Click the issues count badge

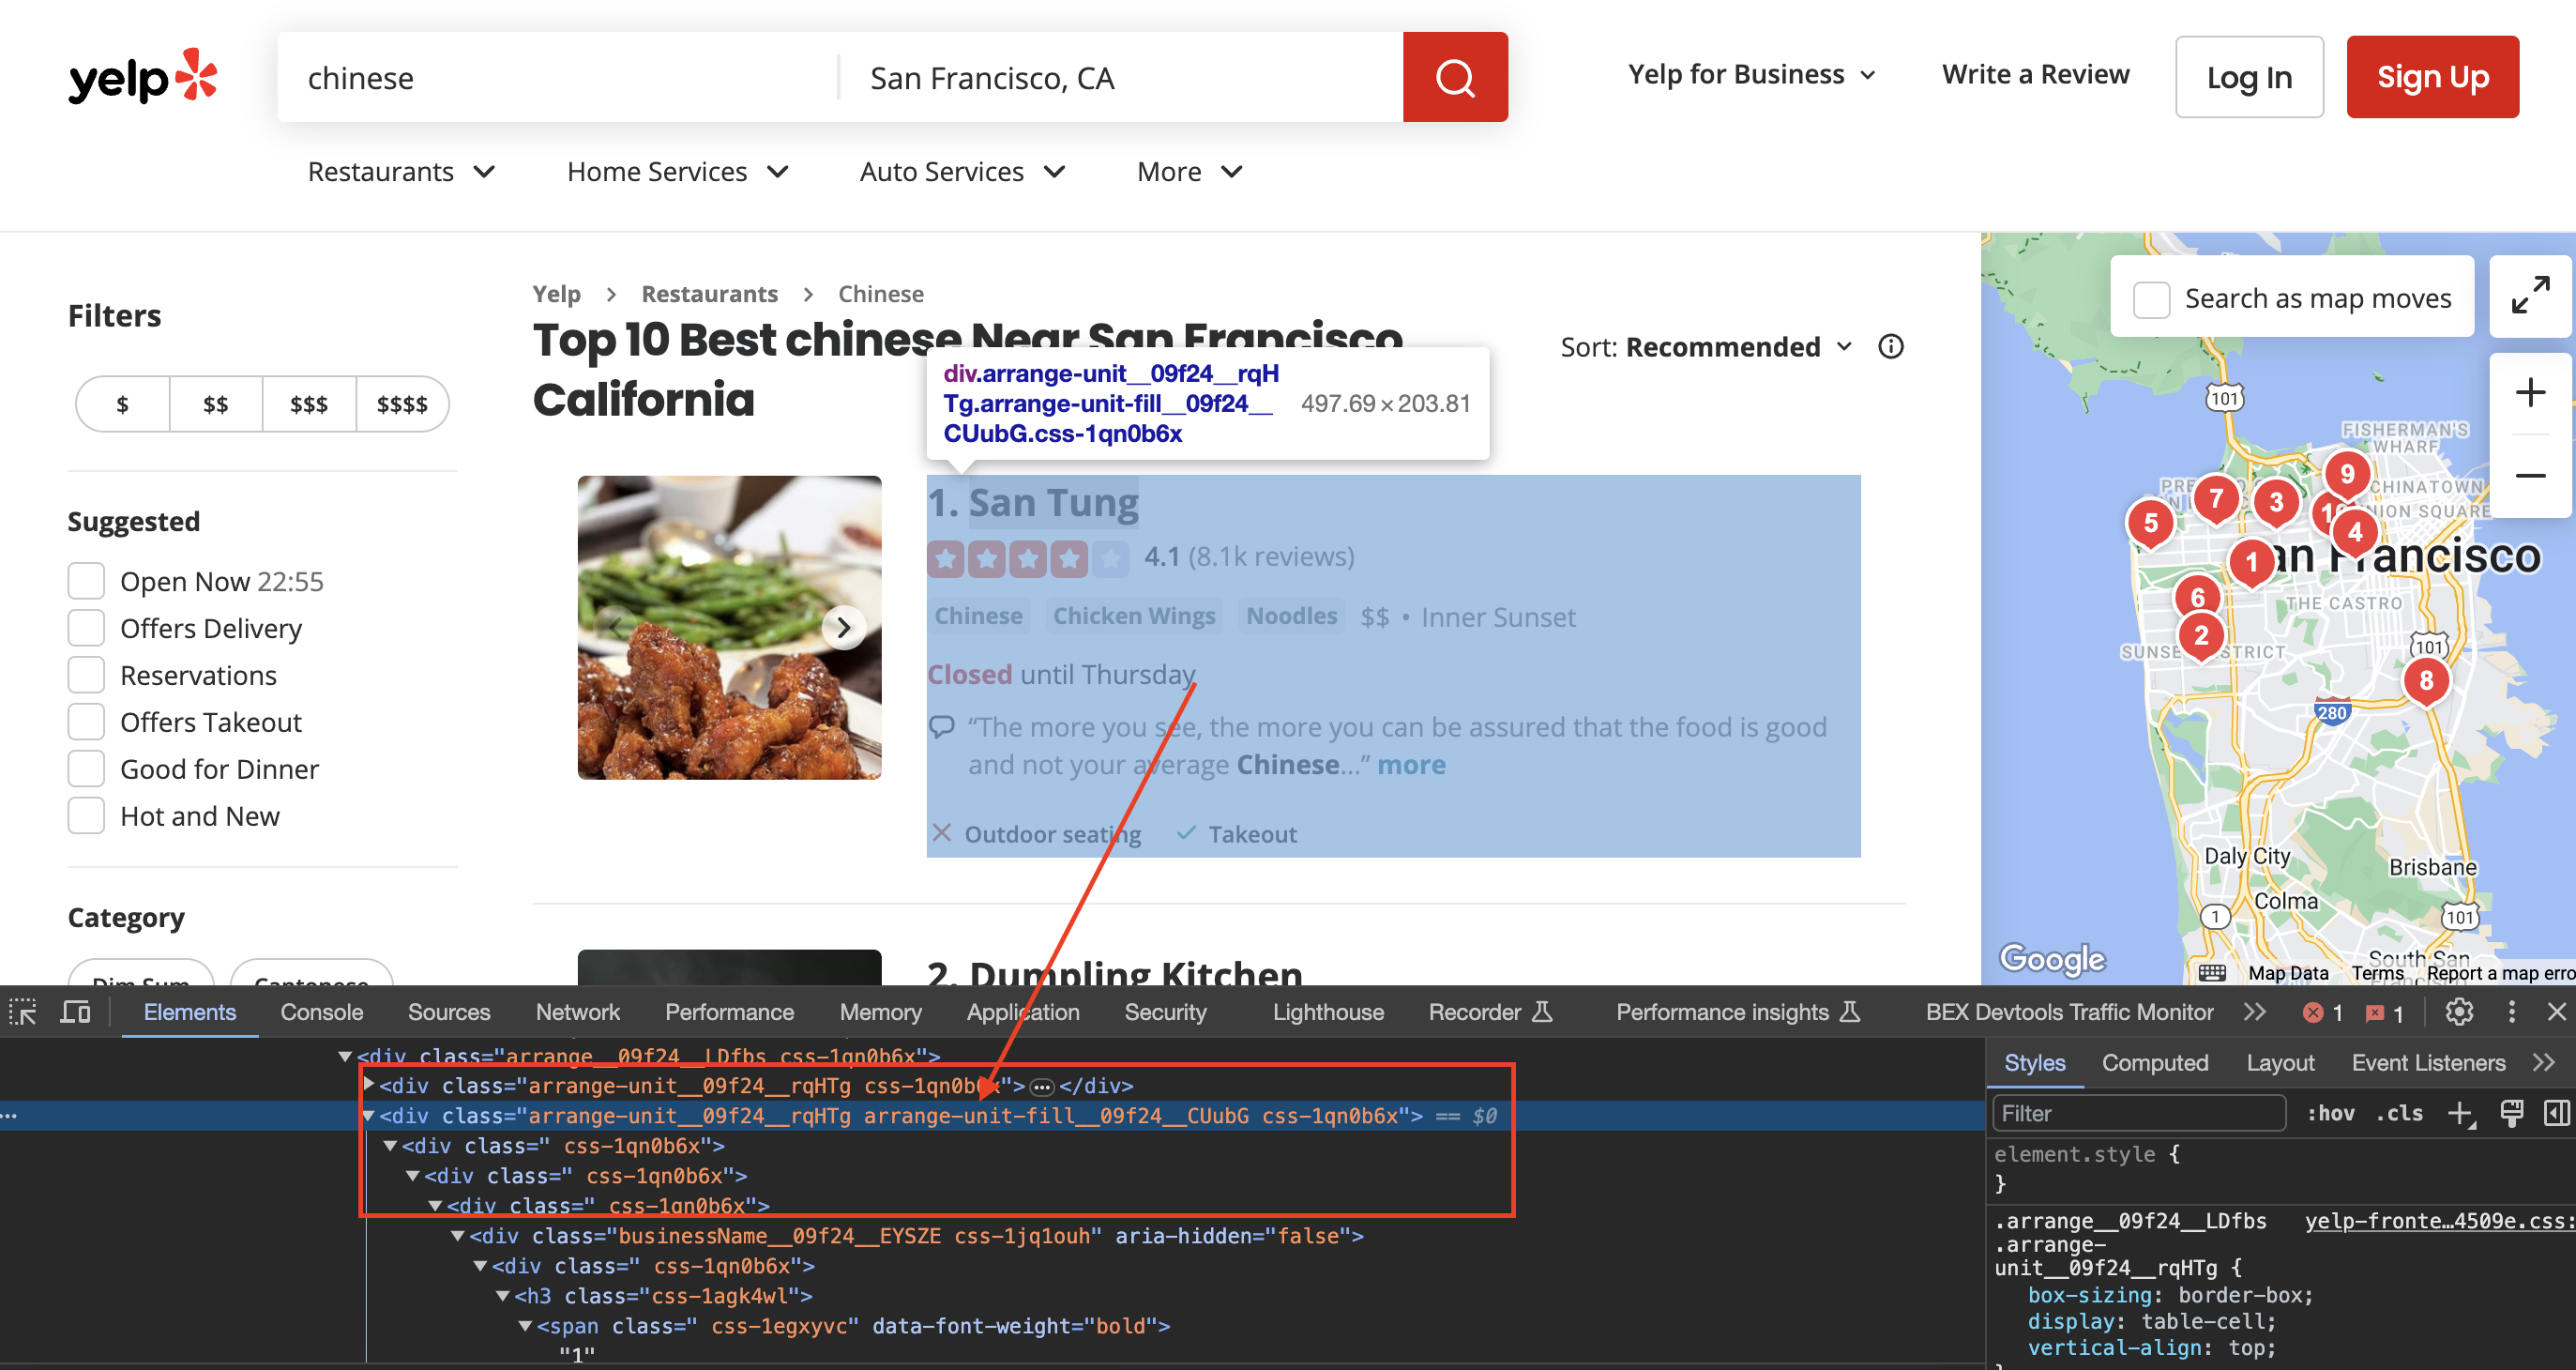pyautogui.click(x=2384, y=1013)
